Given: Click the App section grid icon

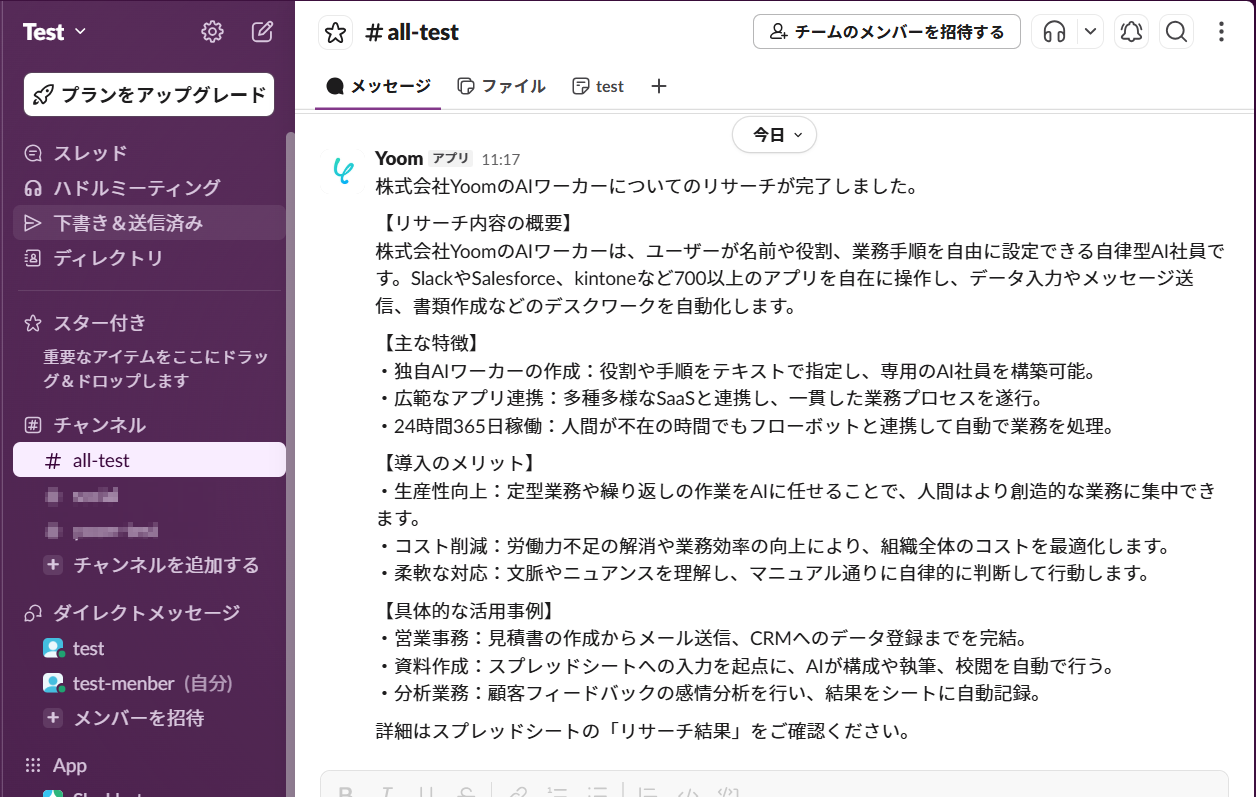Looking at the screenshot, I should (x=33, y=765).
